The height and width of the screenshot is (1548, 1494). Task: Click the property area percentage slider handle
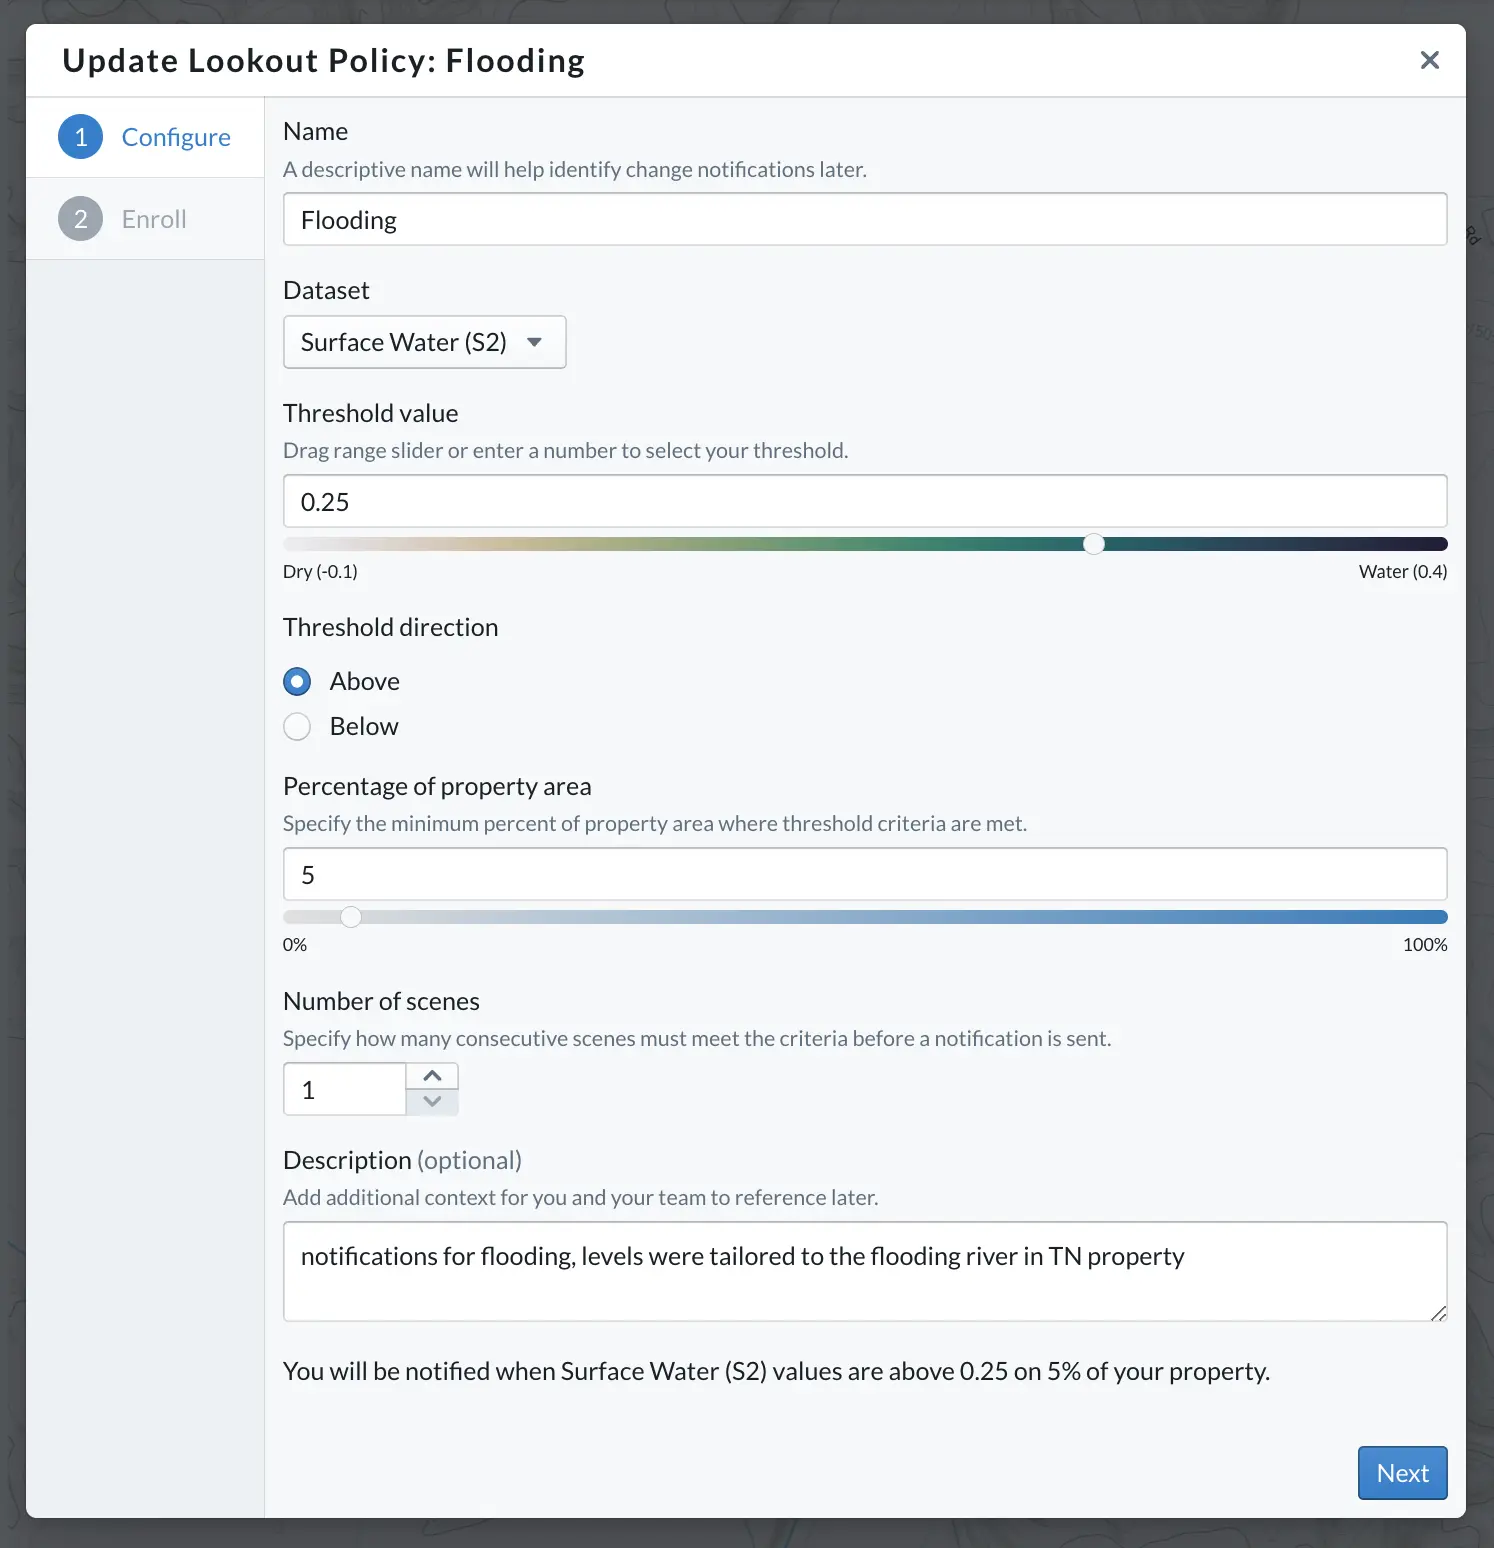(351, 917)
